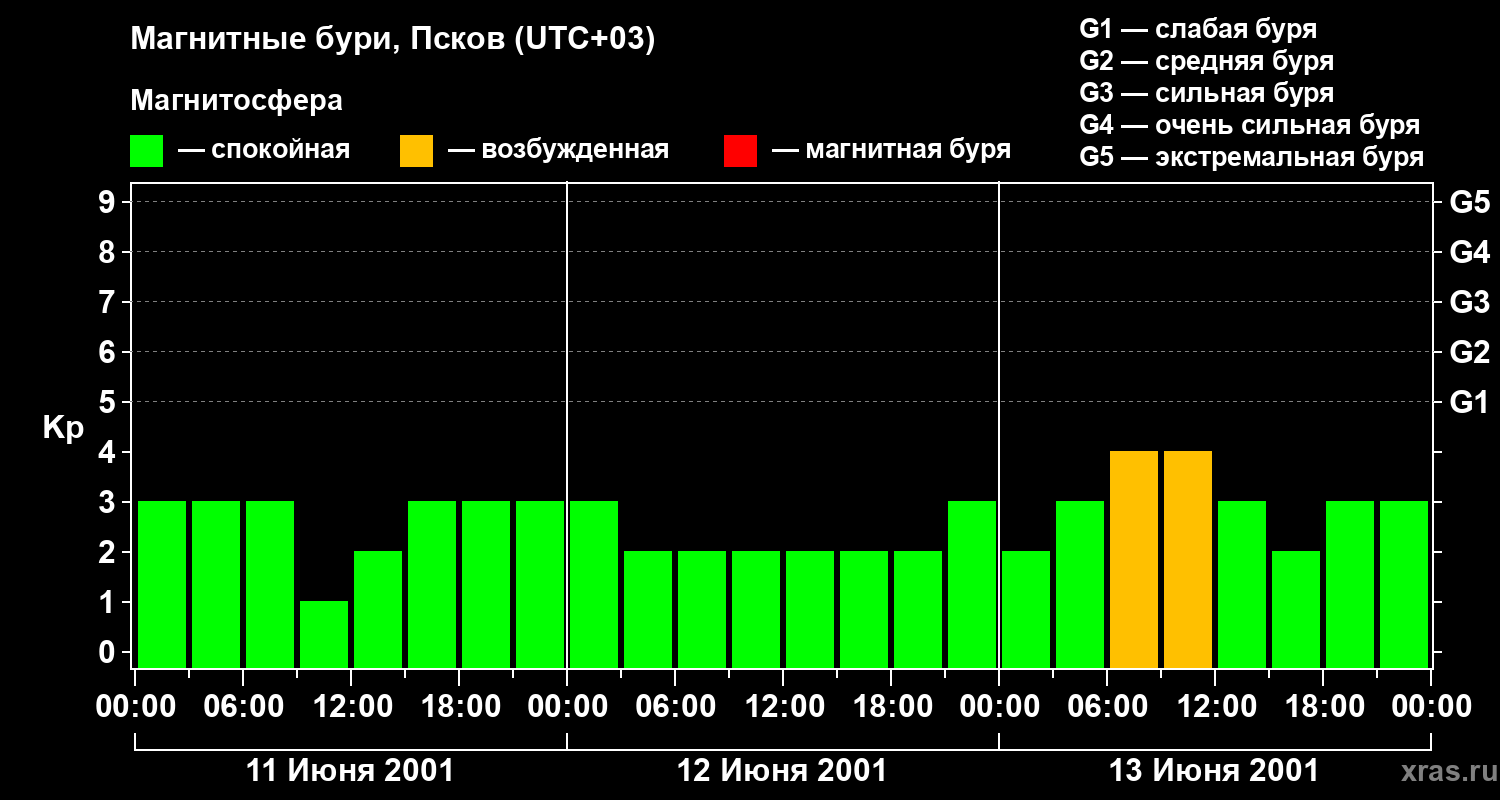
Task: Click the G1 marker on the right axis
Action: (x=1470, y=403)
